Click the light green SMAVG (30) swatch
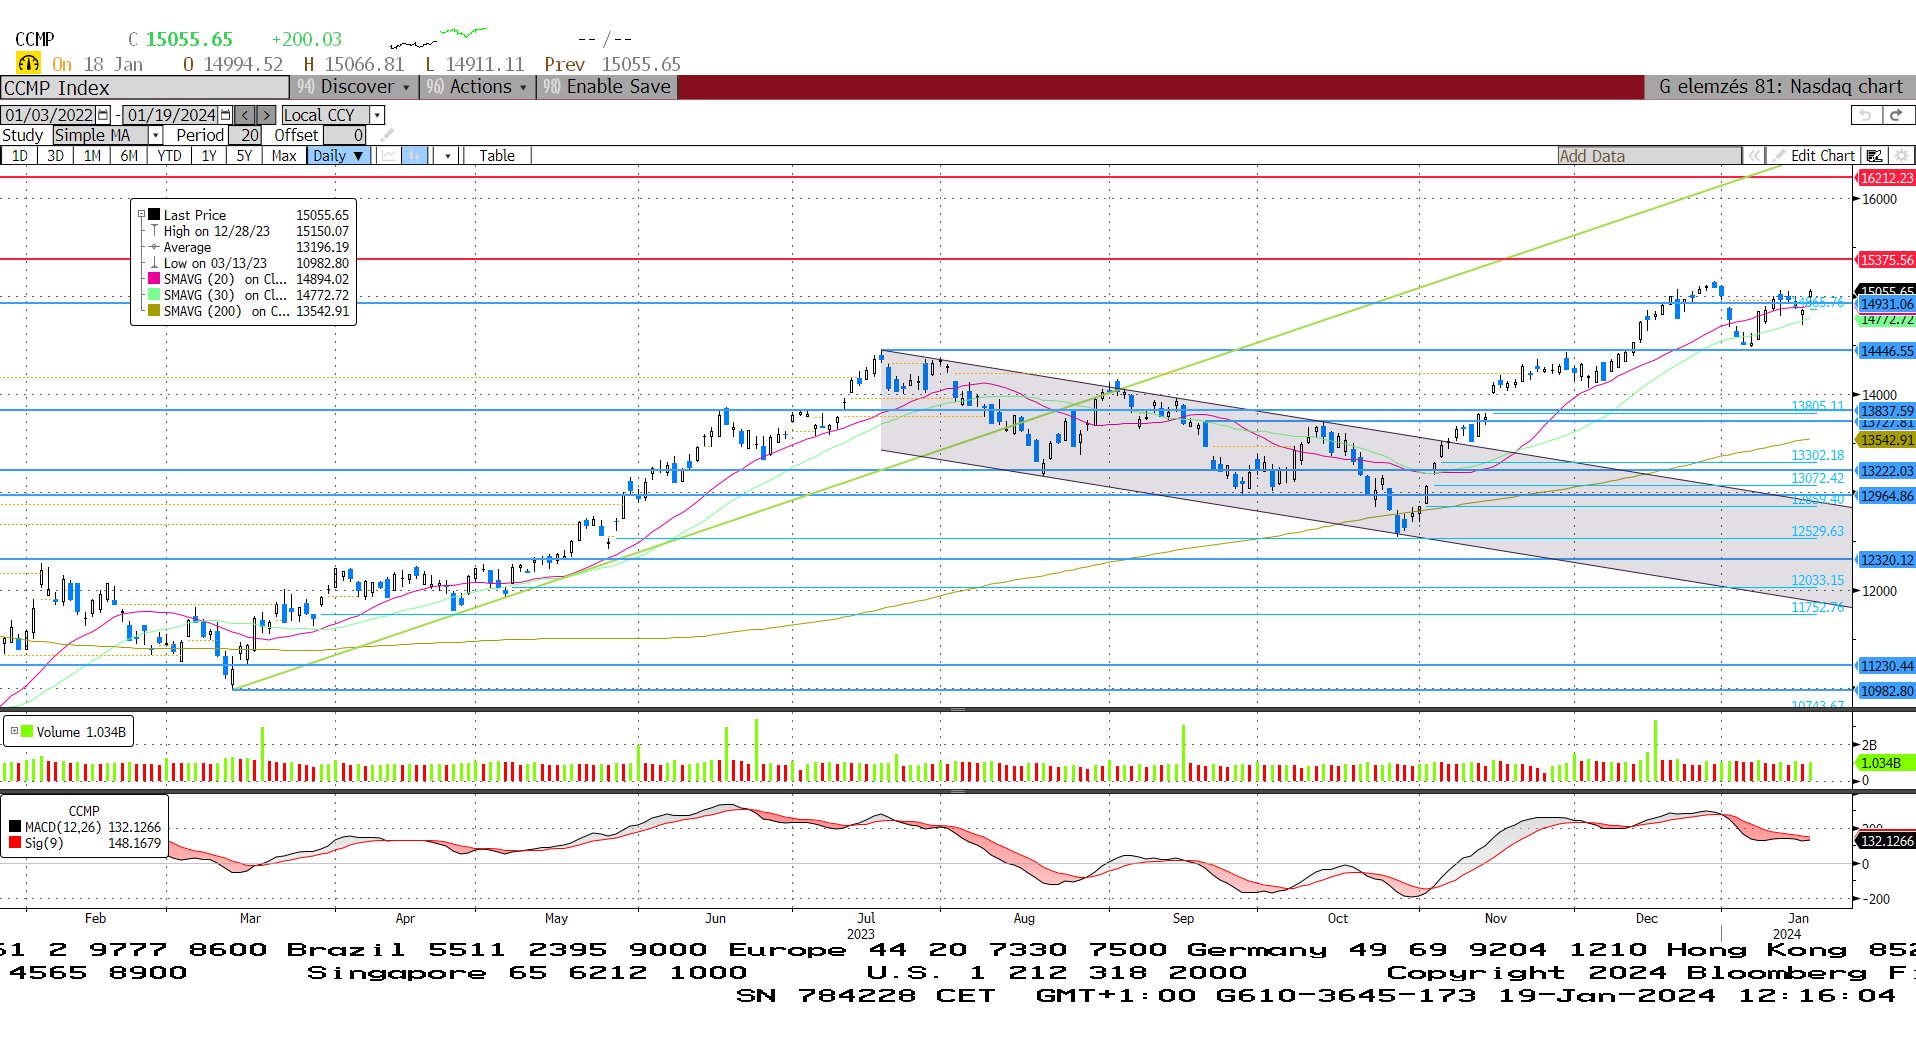The height and width of the screenshot is (1051, 1916). [154, 295]
